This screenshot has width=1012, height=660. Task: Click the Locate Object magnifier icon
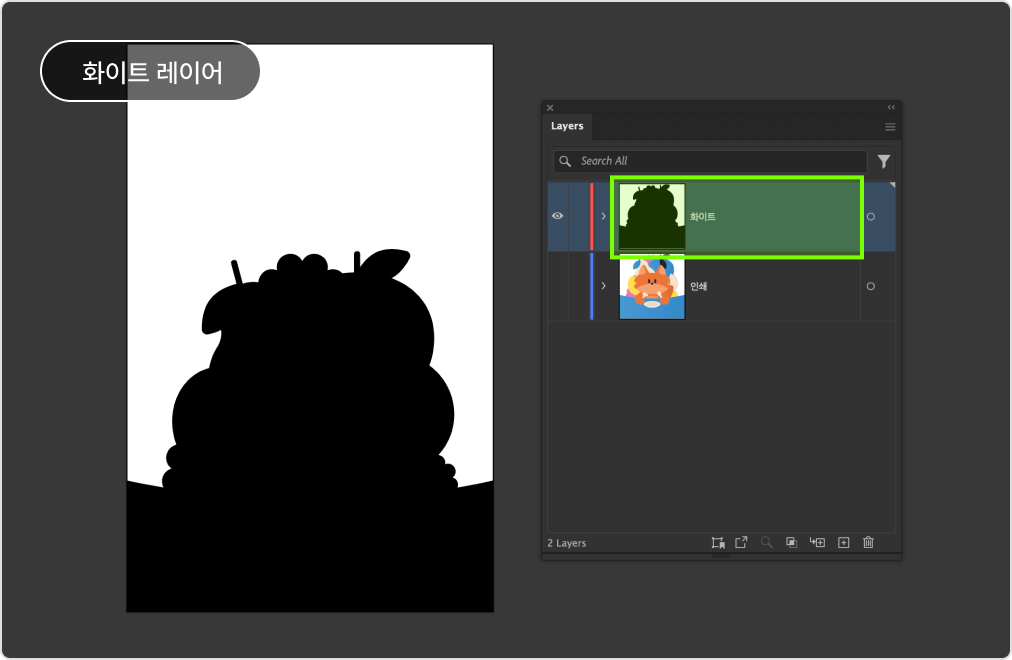click(767, 542)
